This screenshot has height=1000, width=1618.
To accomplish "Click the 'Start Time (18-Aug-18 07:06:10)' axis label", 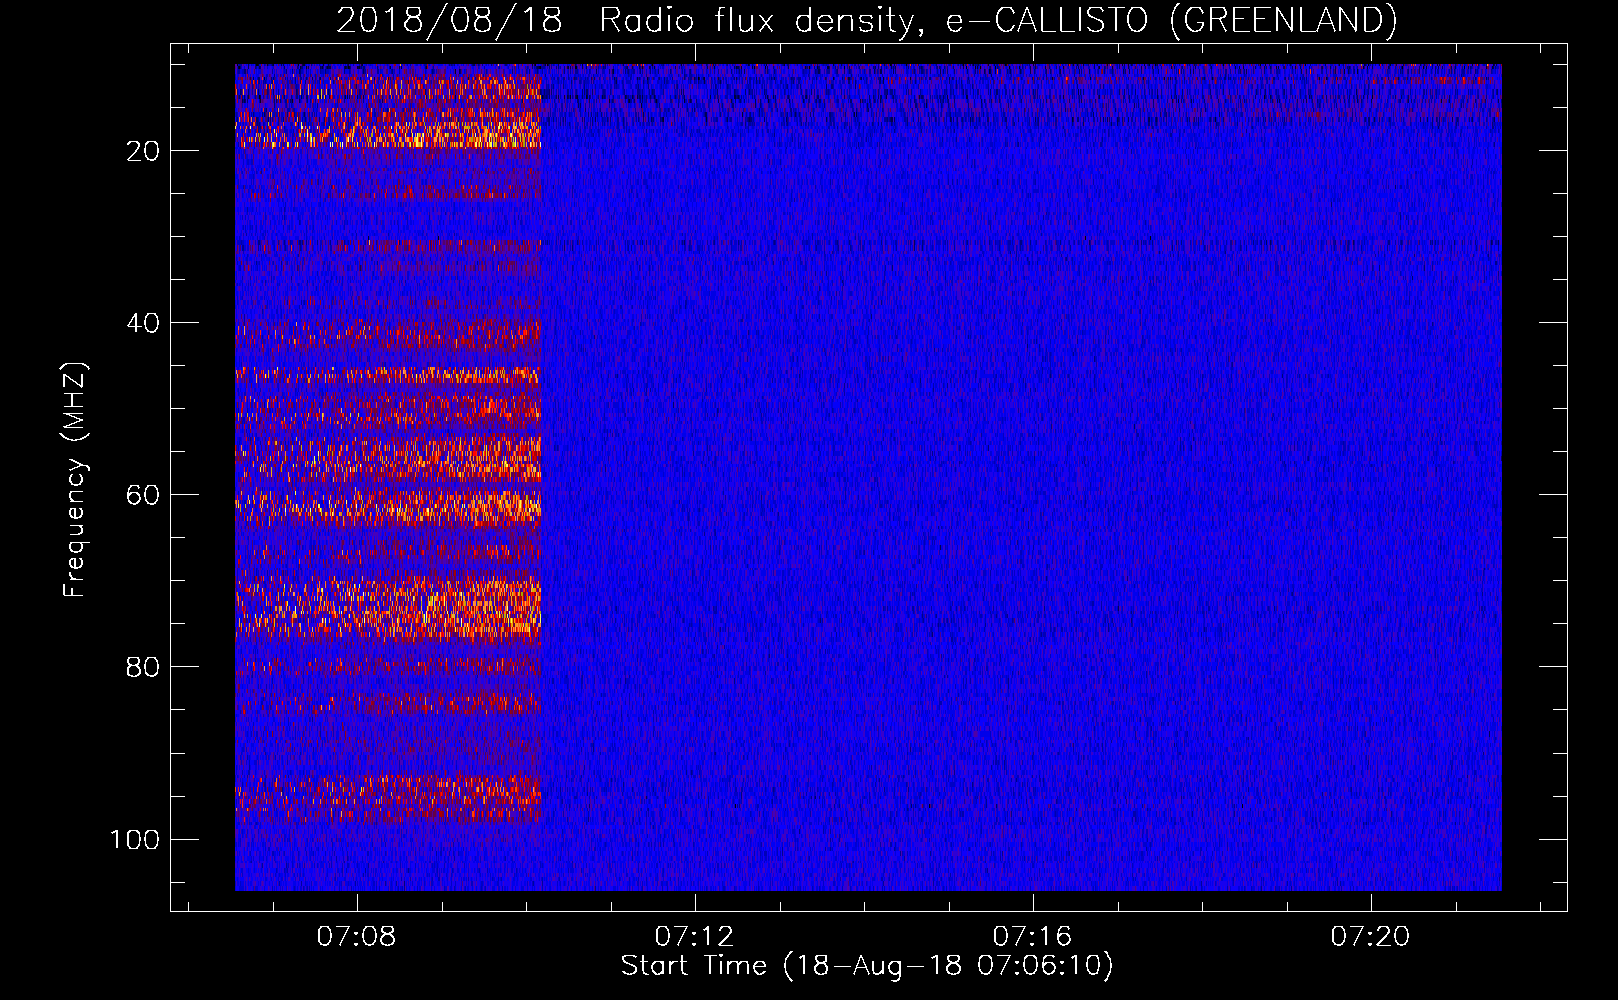I will coord(867,966).
